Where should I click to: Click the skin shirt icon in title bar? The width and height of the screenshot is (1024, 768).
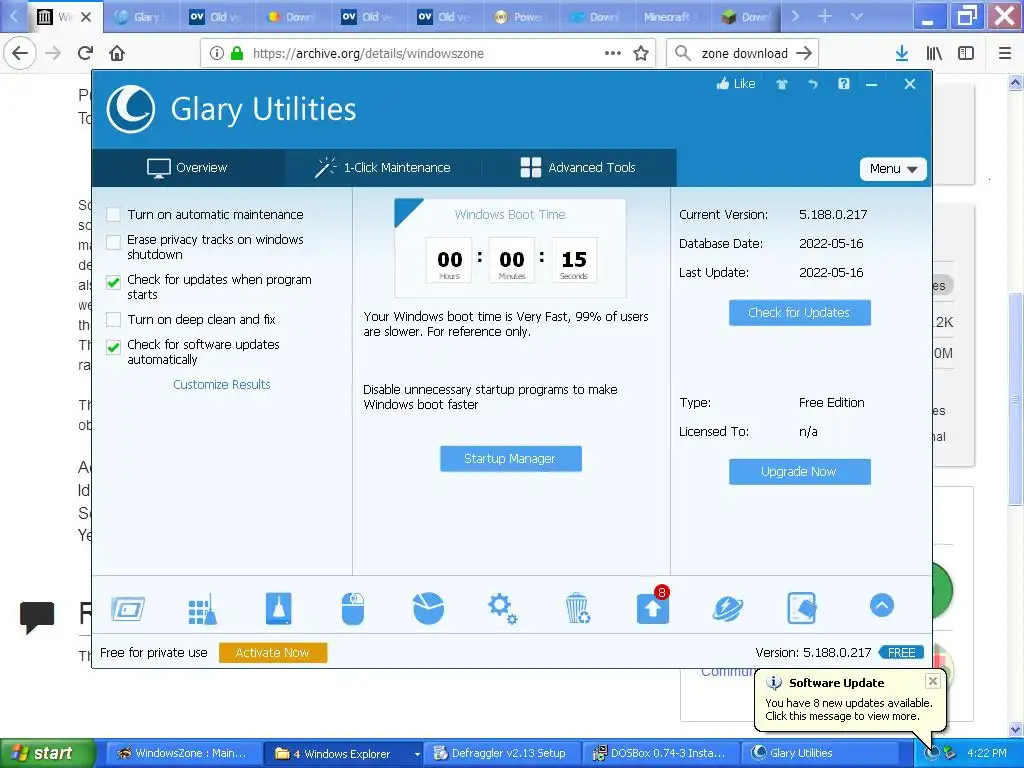click(782, 84)
